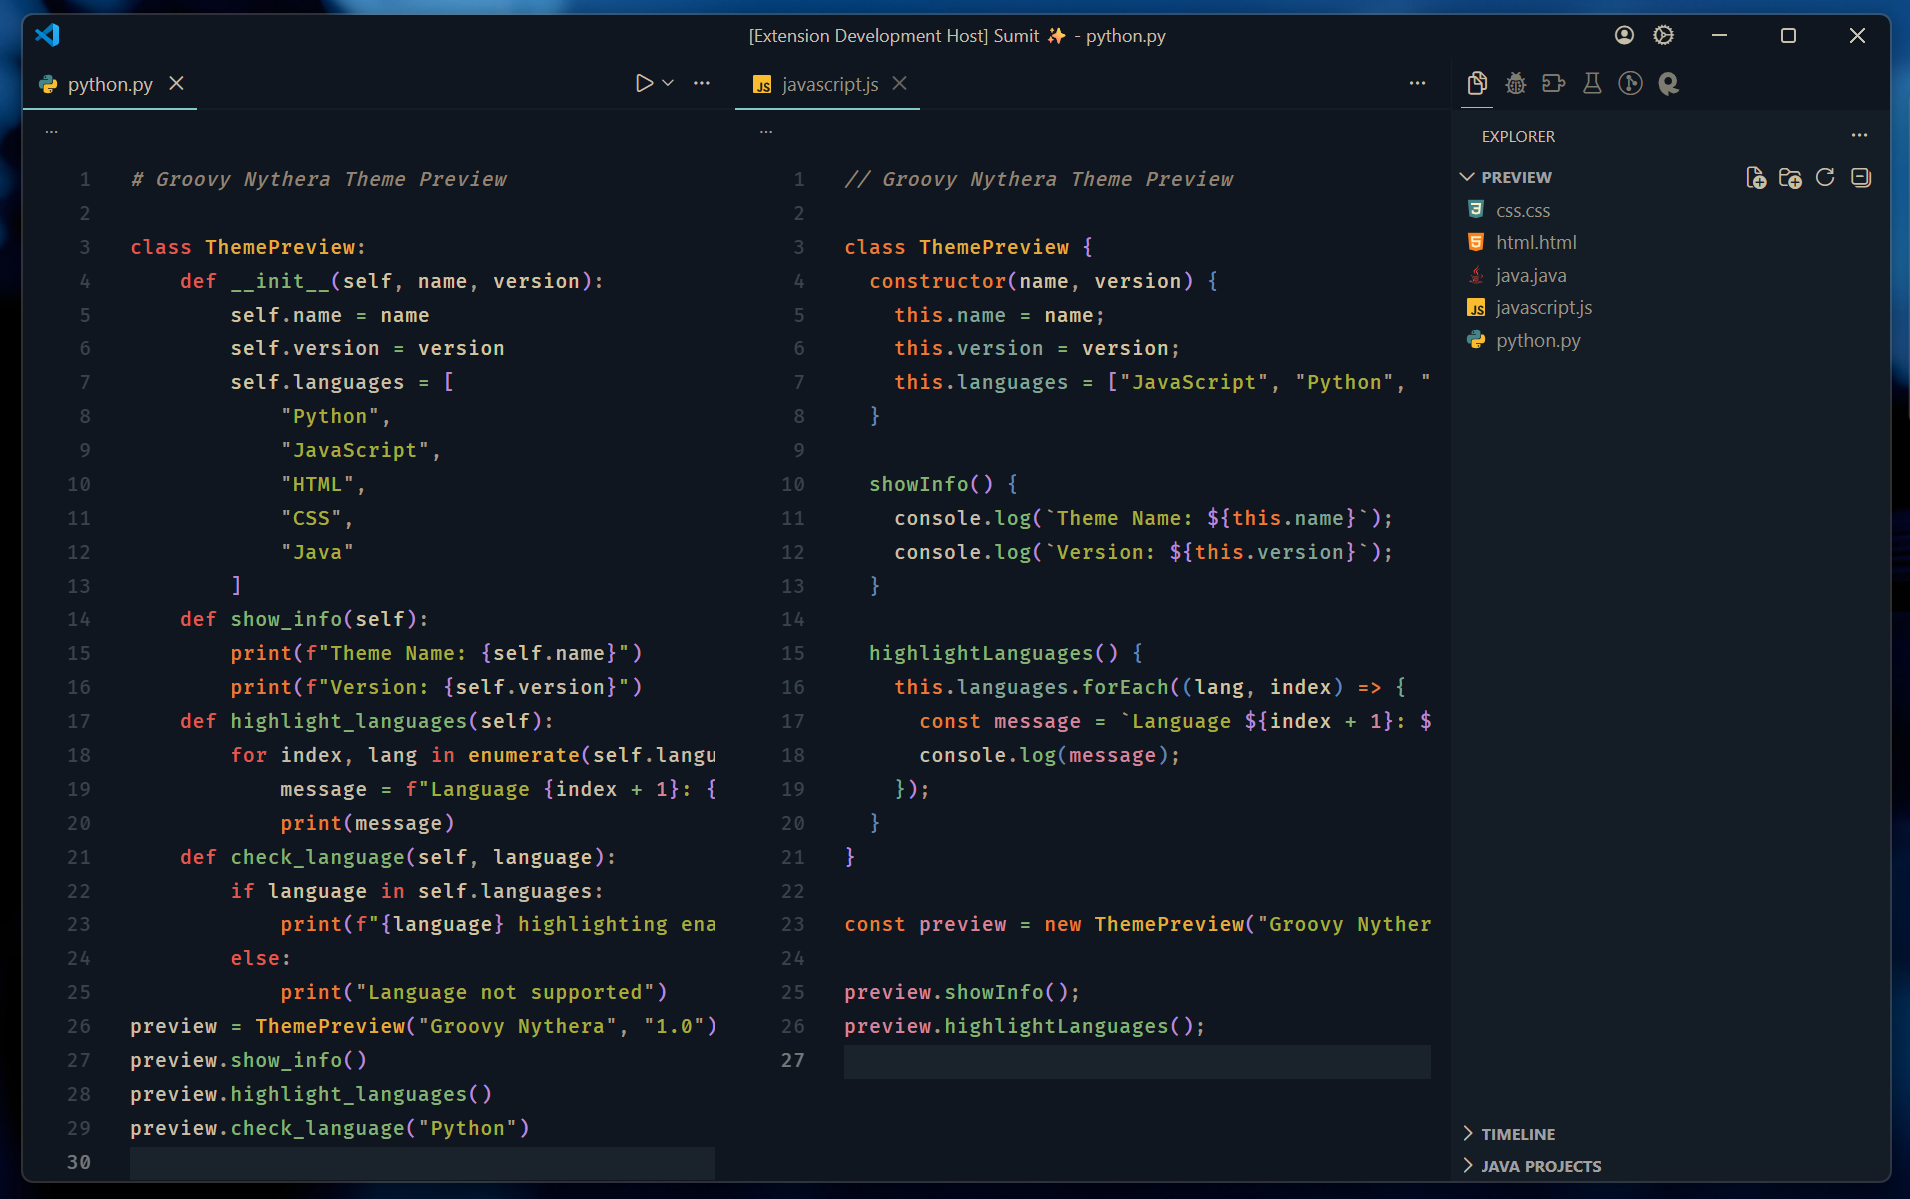This screenshot has width=1910, height=1199.
Task: Click 'constructor' keyword in javascript.js
Action: (x=938, y=282)
